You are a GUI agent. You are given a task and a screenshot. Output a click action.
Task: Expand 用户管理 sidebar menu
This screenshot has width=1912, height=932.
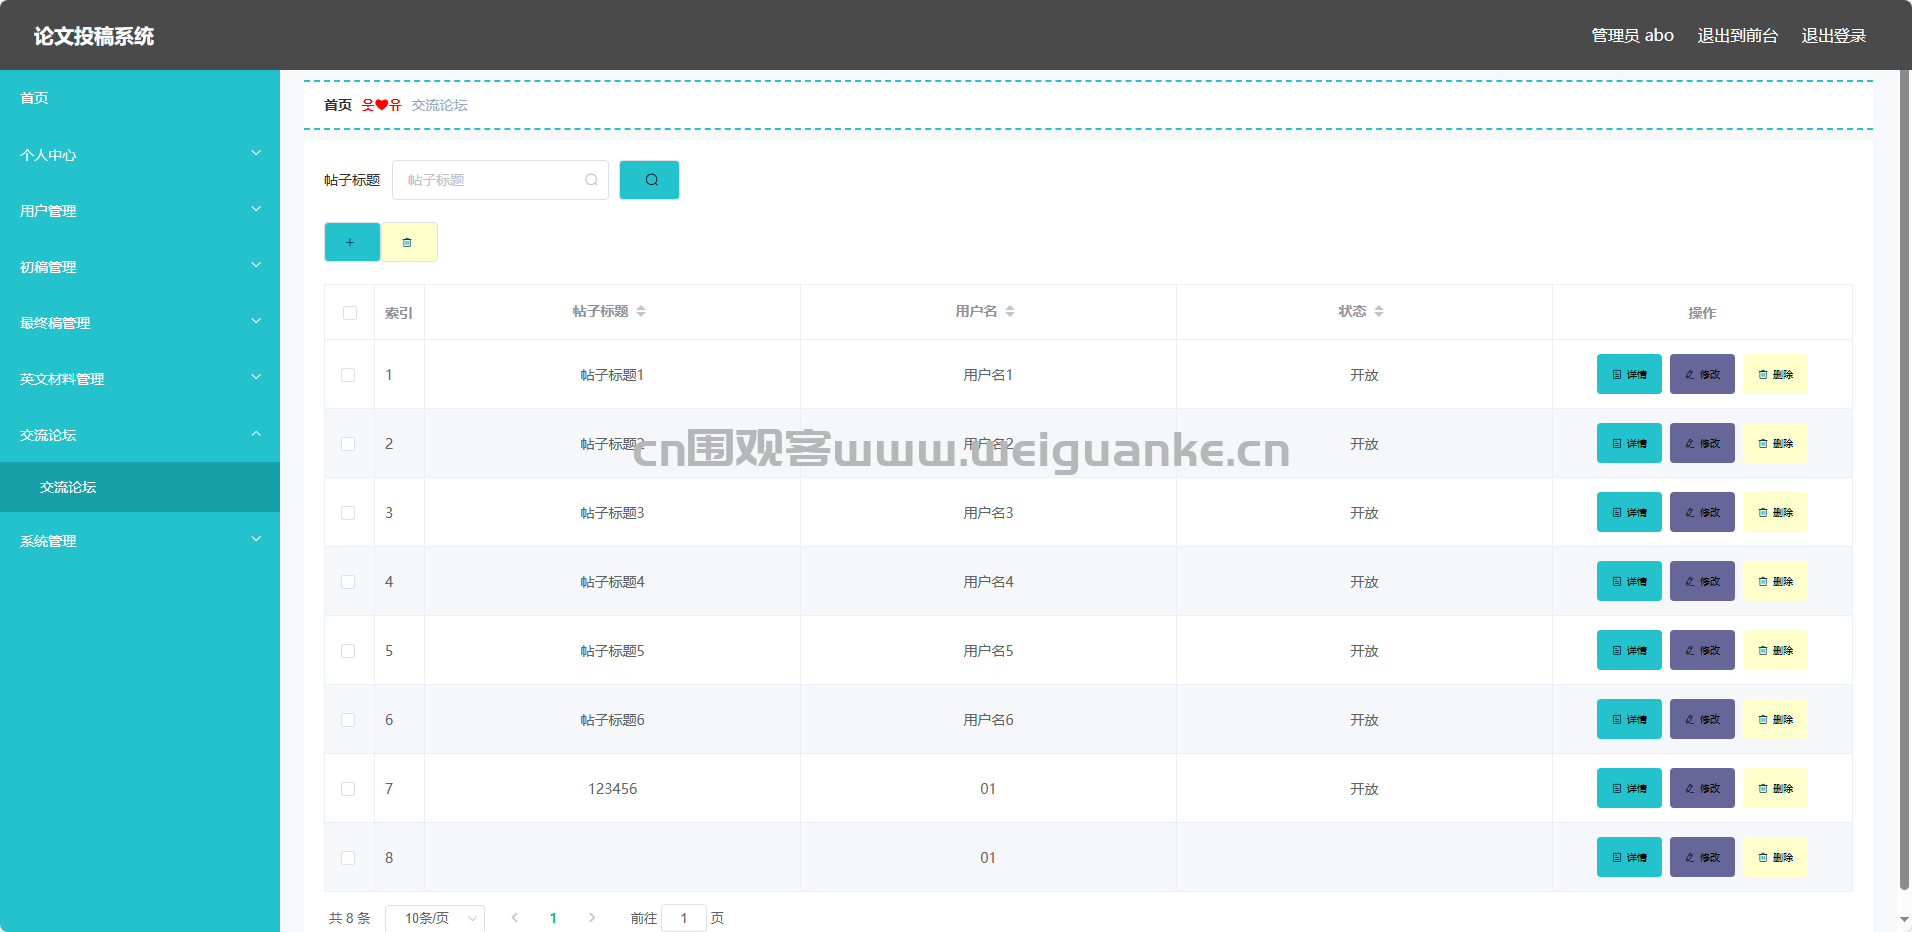pyautogui.click(x=140, y=210)
